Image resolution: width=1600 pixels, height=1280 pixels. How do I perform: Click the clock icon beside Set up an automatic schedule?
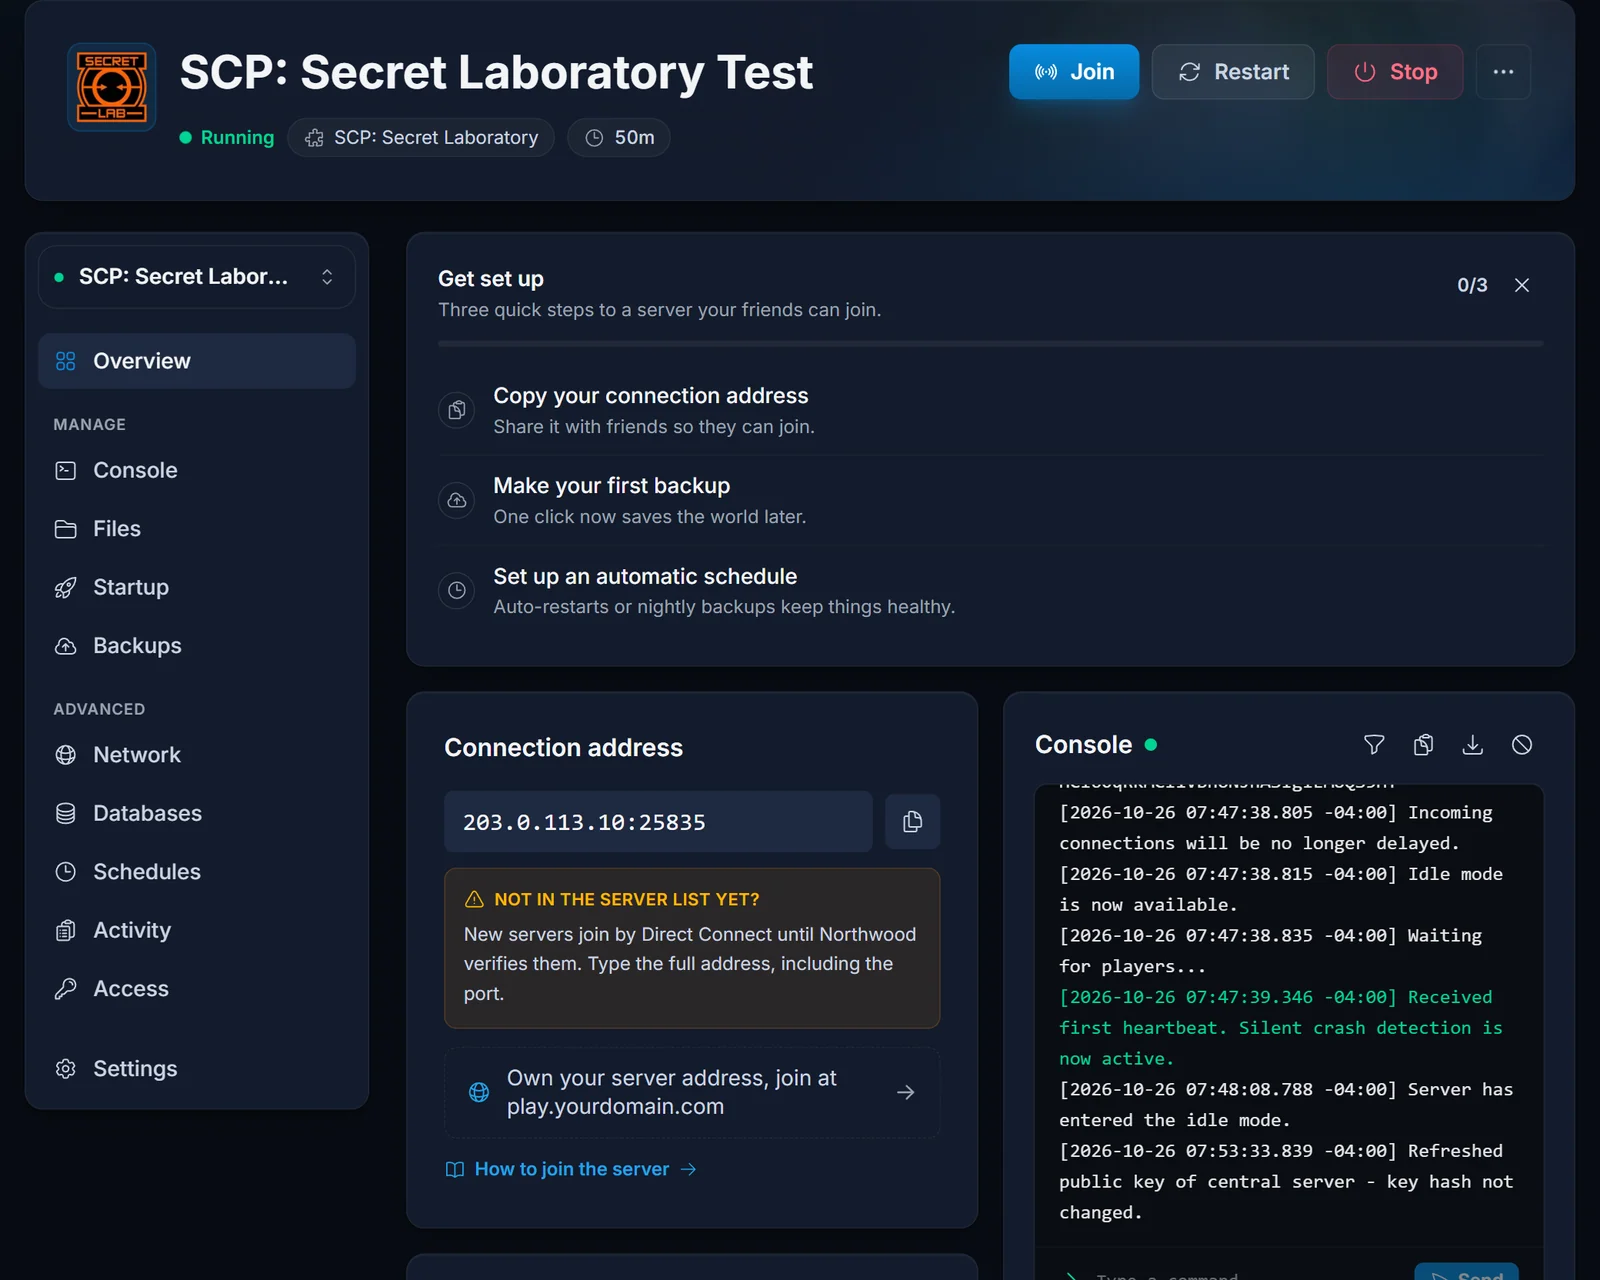[x=457, y=590]
